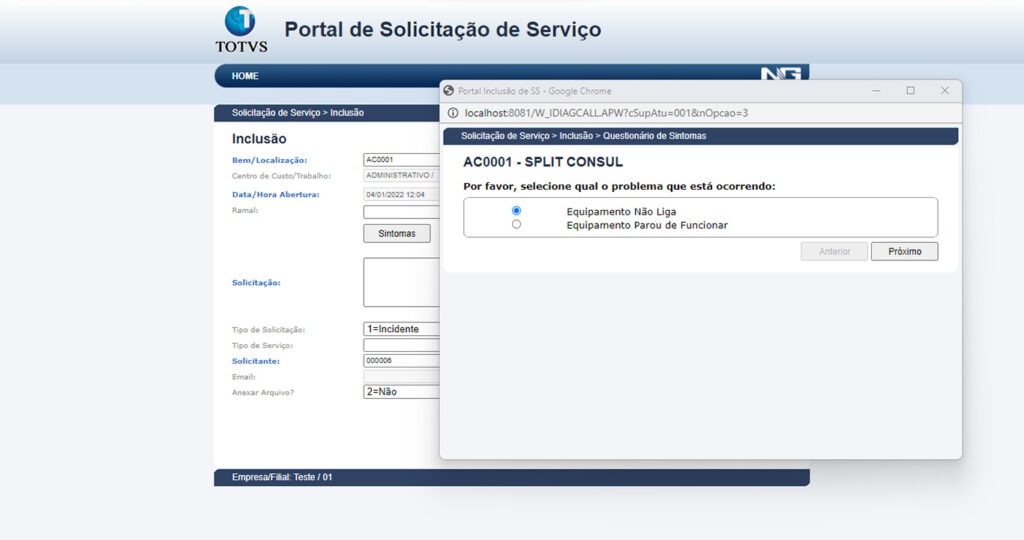This screenshot has height=540, width=1024.
Task: Click the Solicitação text area
Action: coord(402,282)
